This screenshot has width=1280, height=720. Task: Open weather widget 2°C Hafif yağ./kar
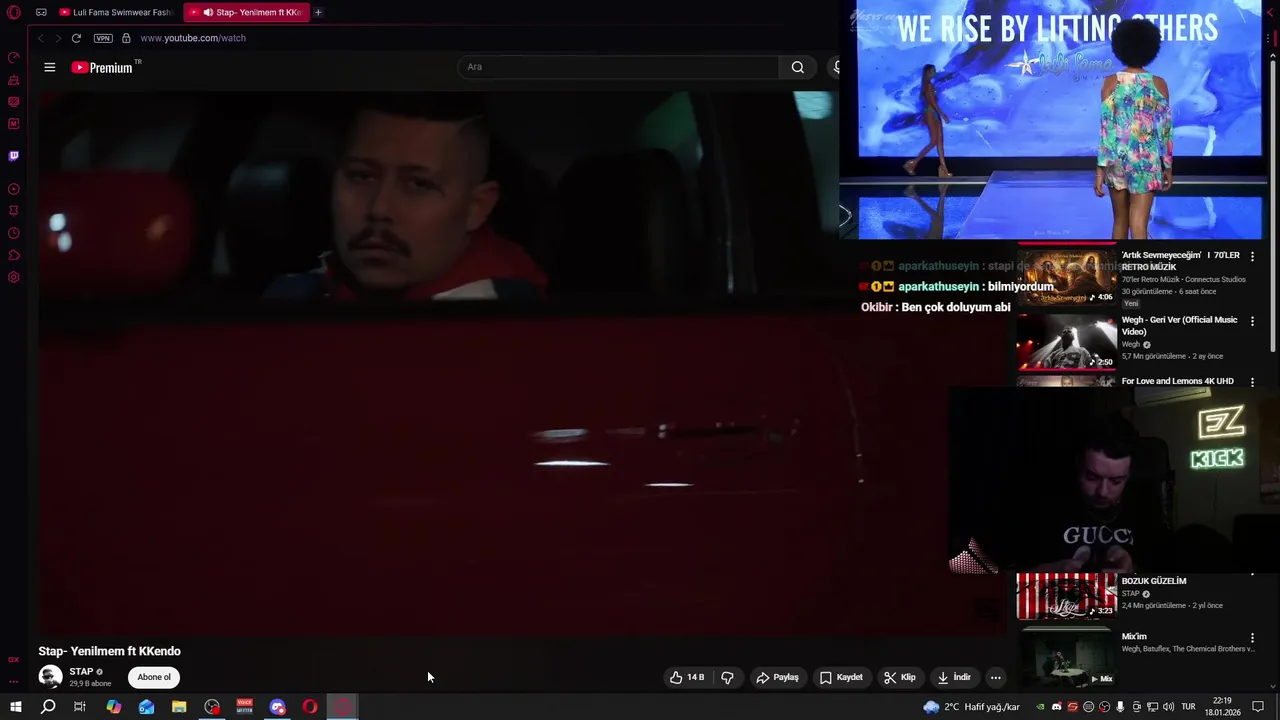pos(972,707)
